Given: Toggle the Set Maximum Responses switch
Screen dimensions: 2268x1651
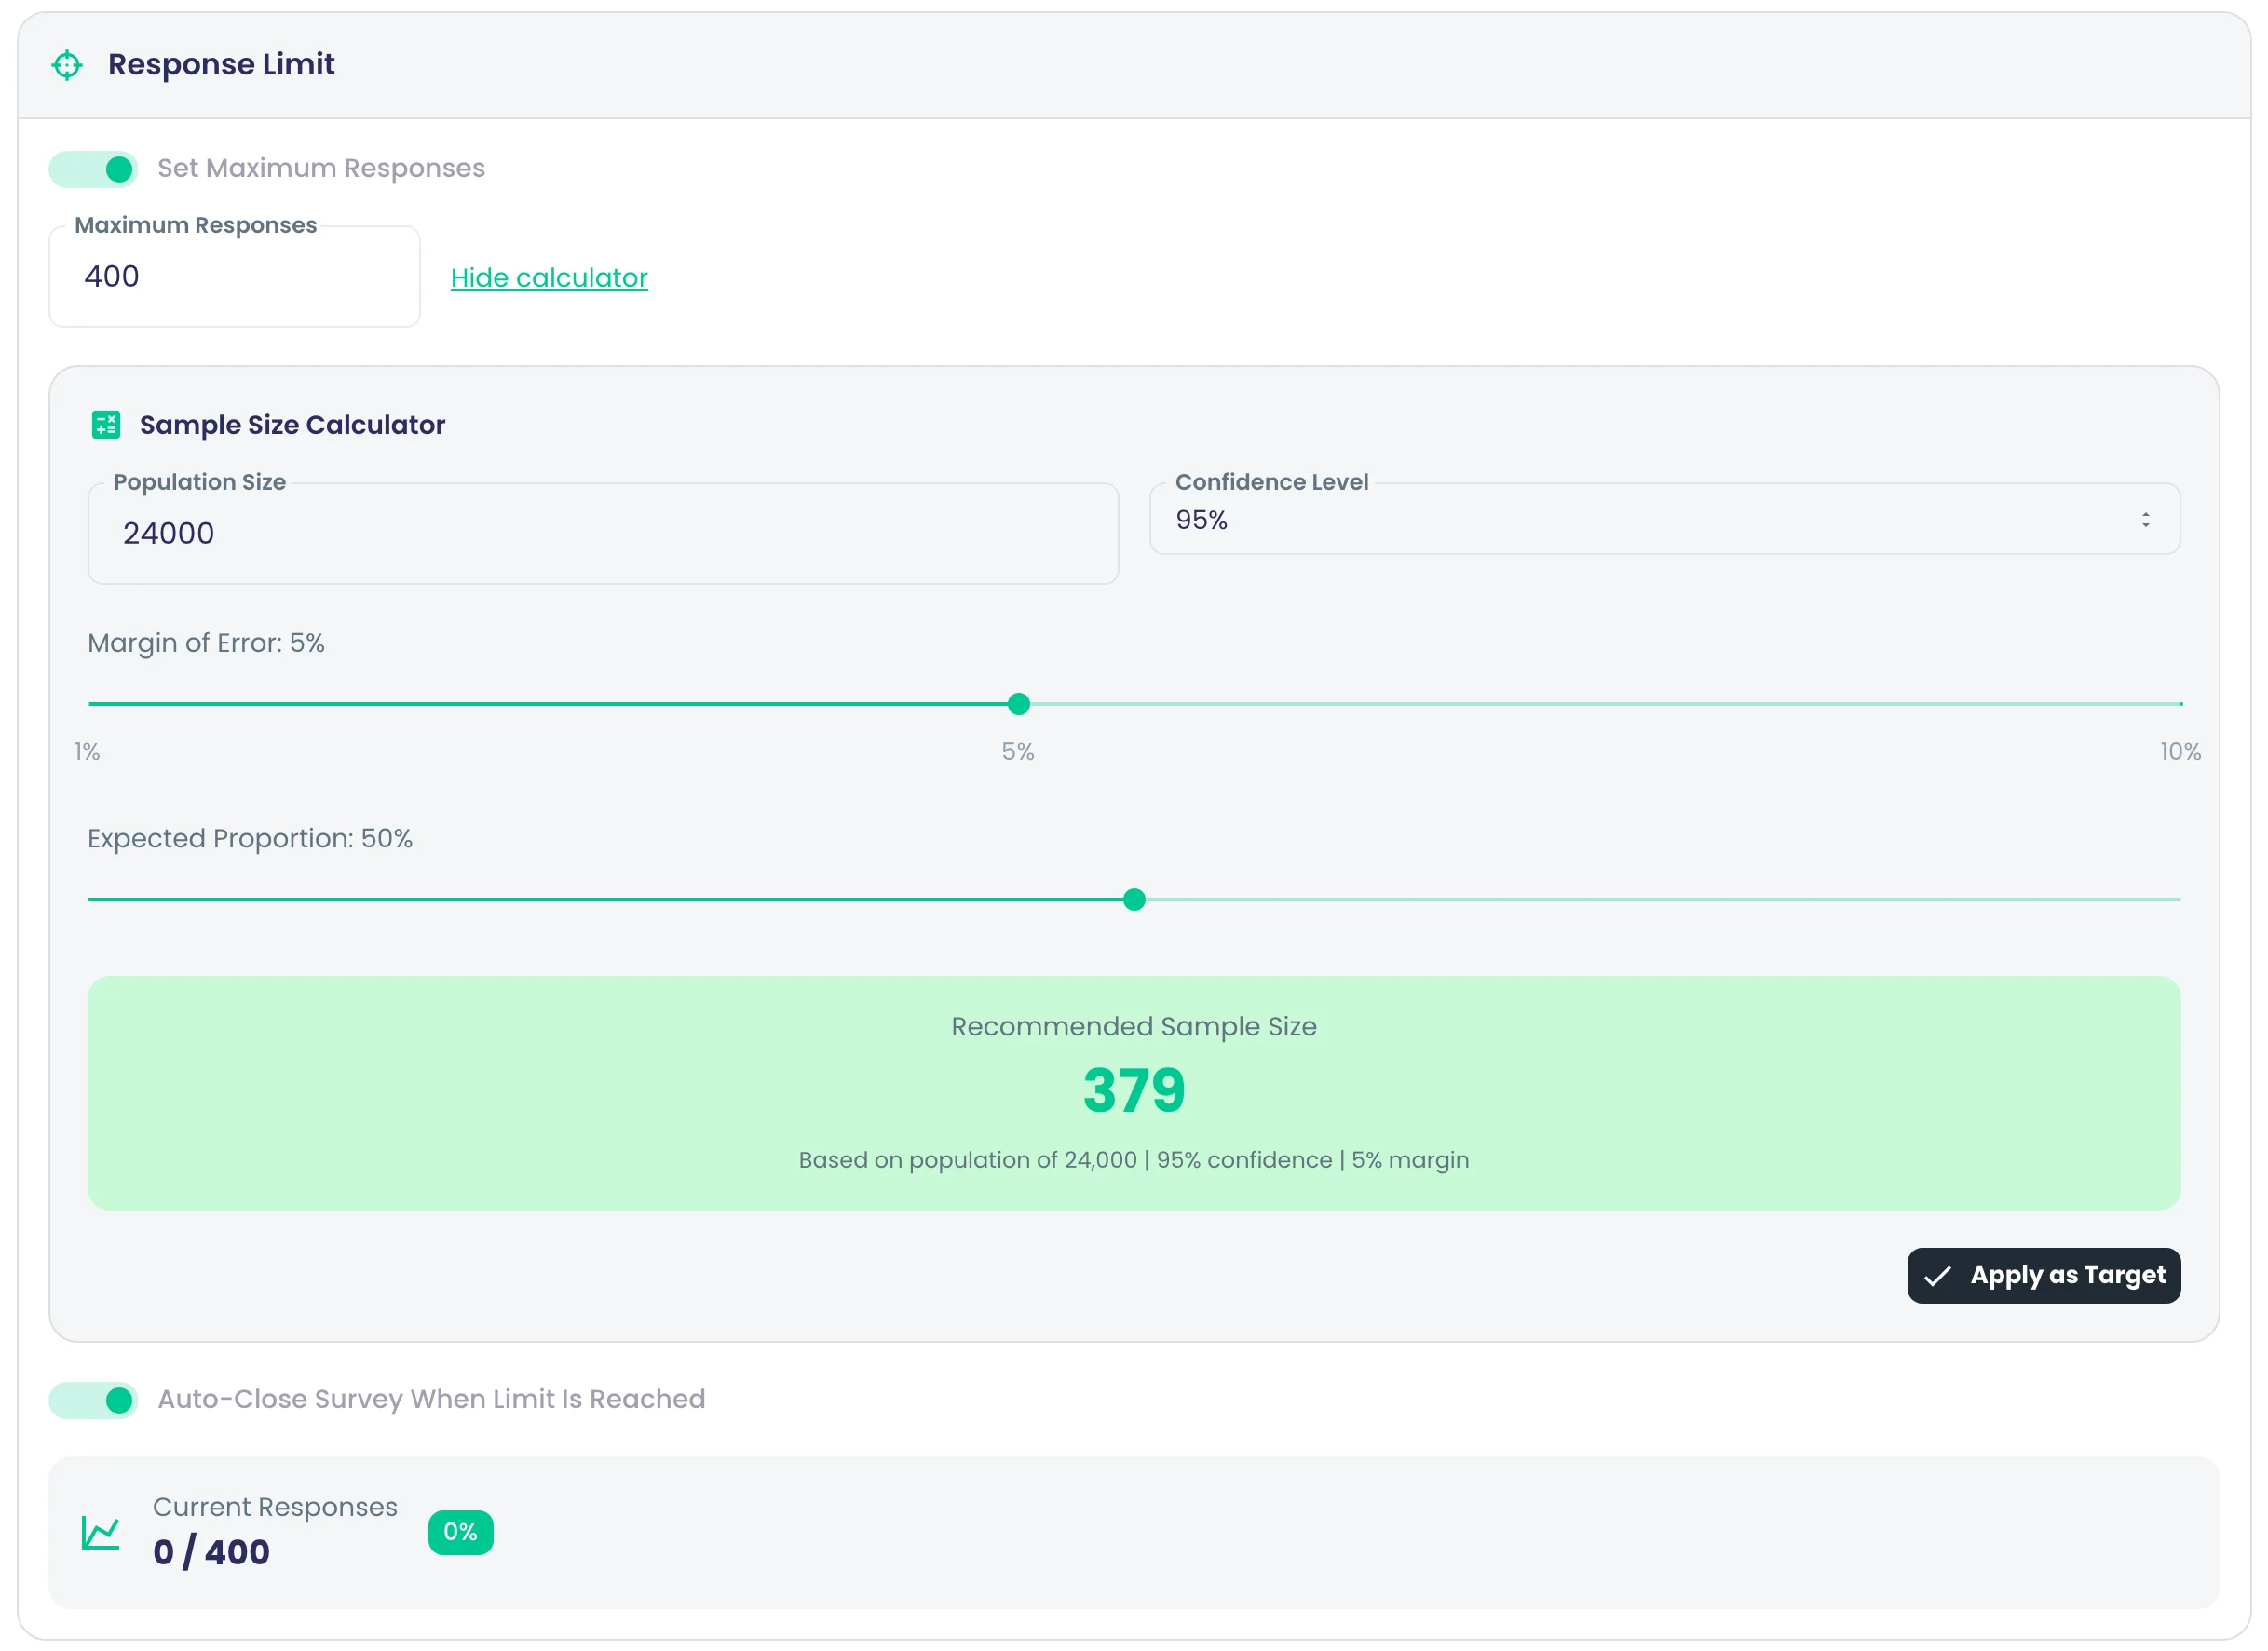Looking at the screenshot, I should tap(93, 169).
